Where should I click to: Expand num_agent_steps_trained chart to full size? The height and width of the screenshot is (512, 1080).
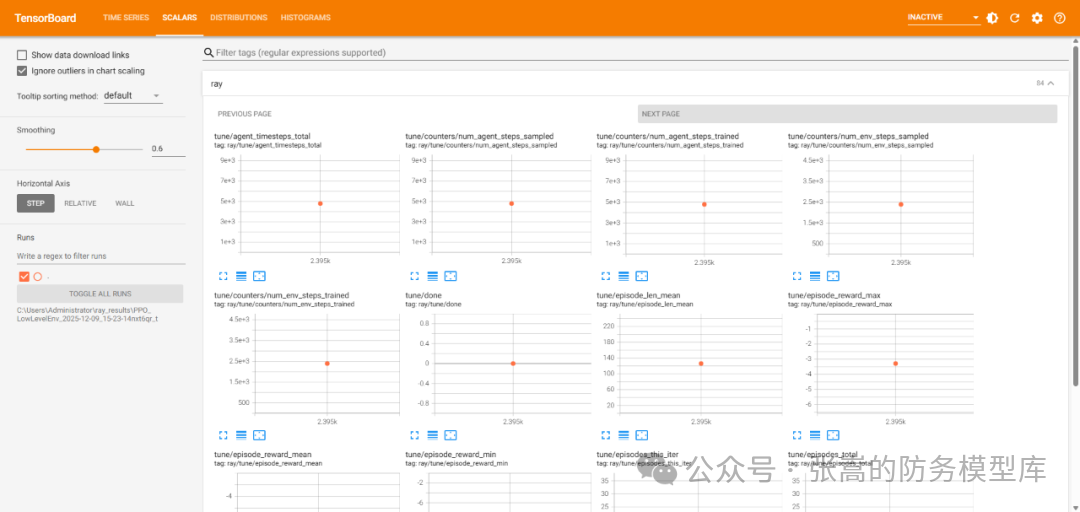coord(606,276)
